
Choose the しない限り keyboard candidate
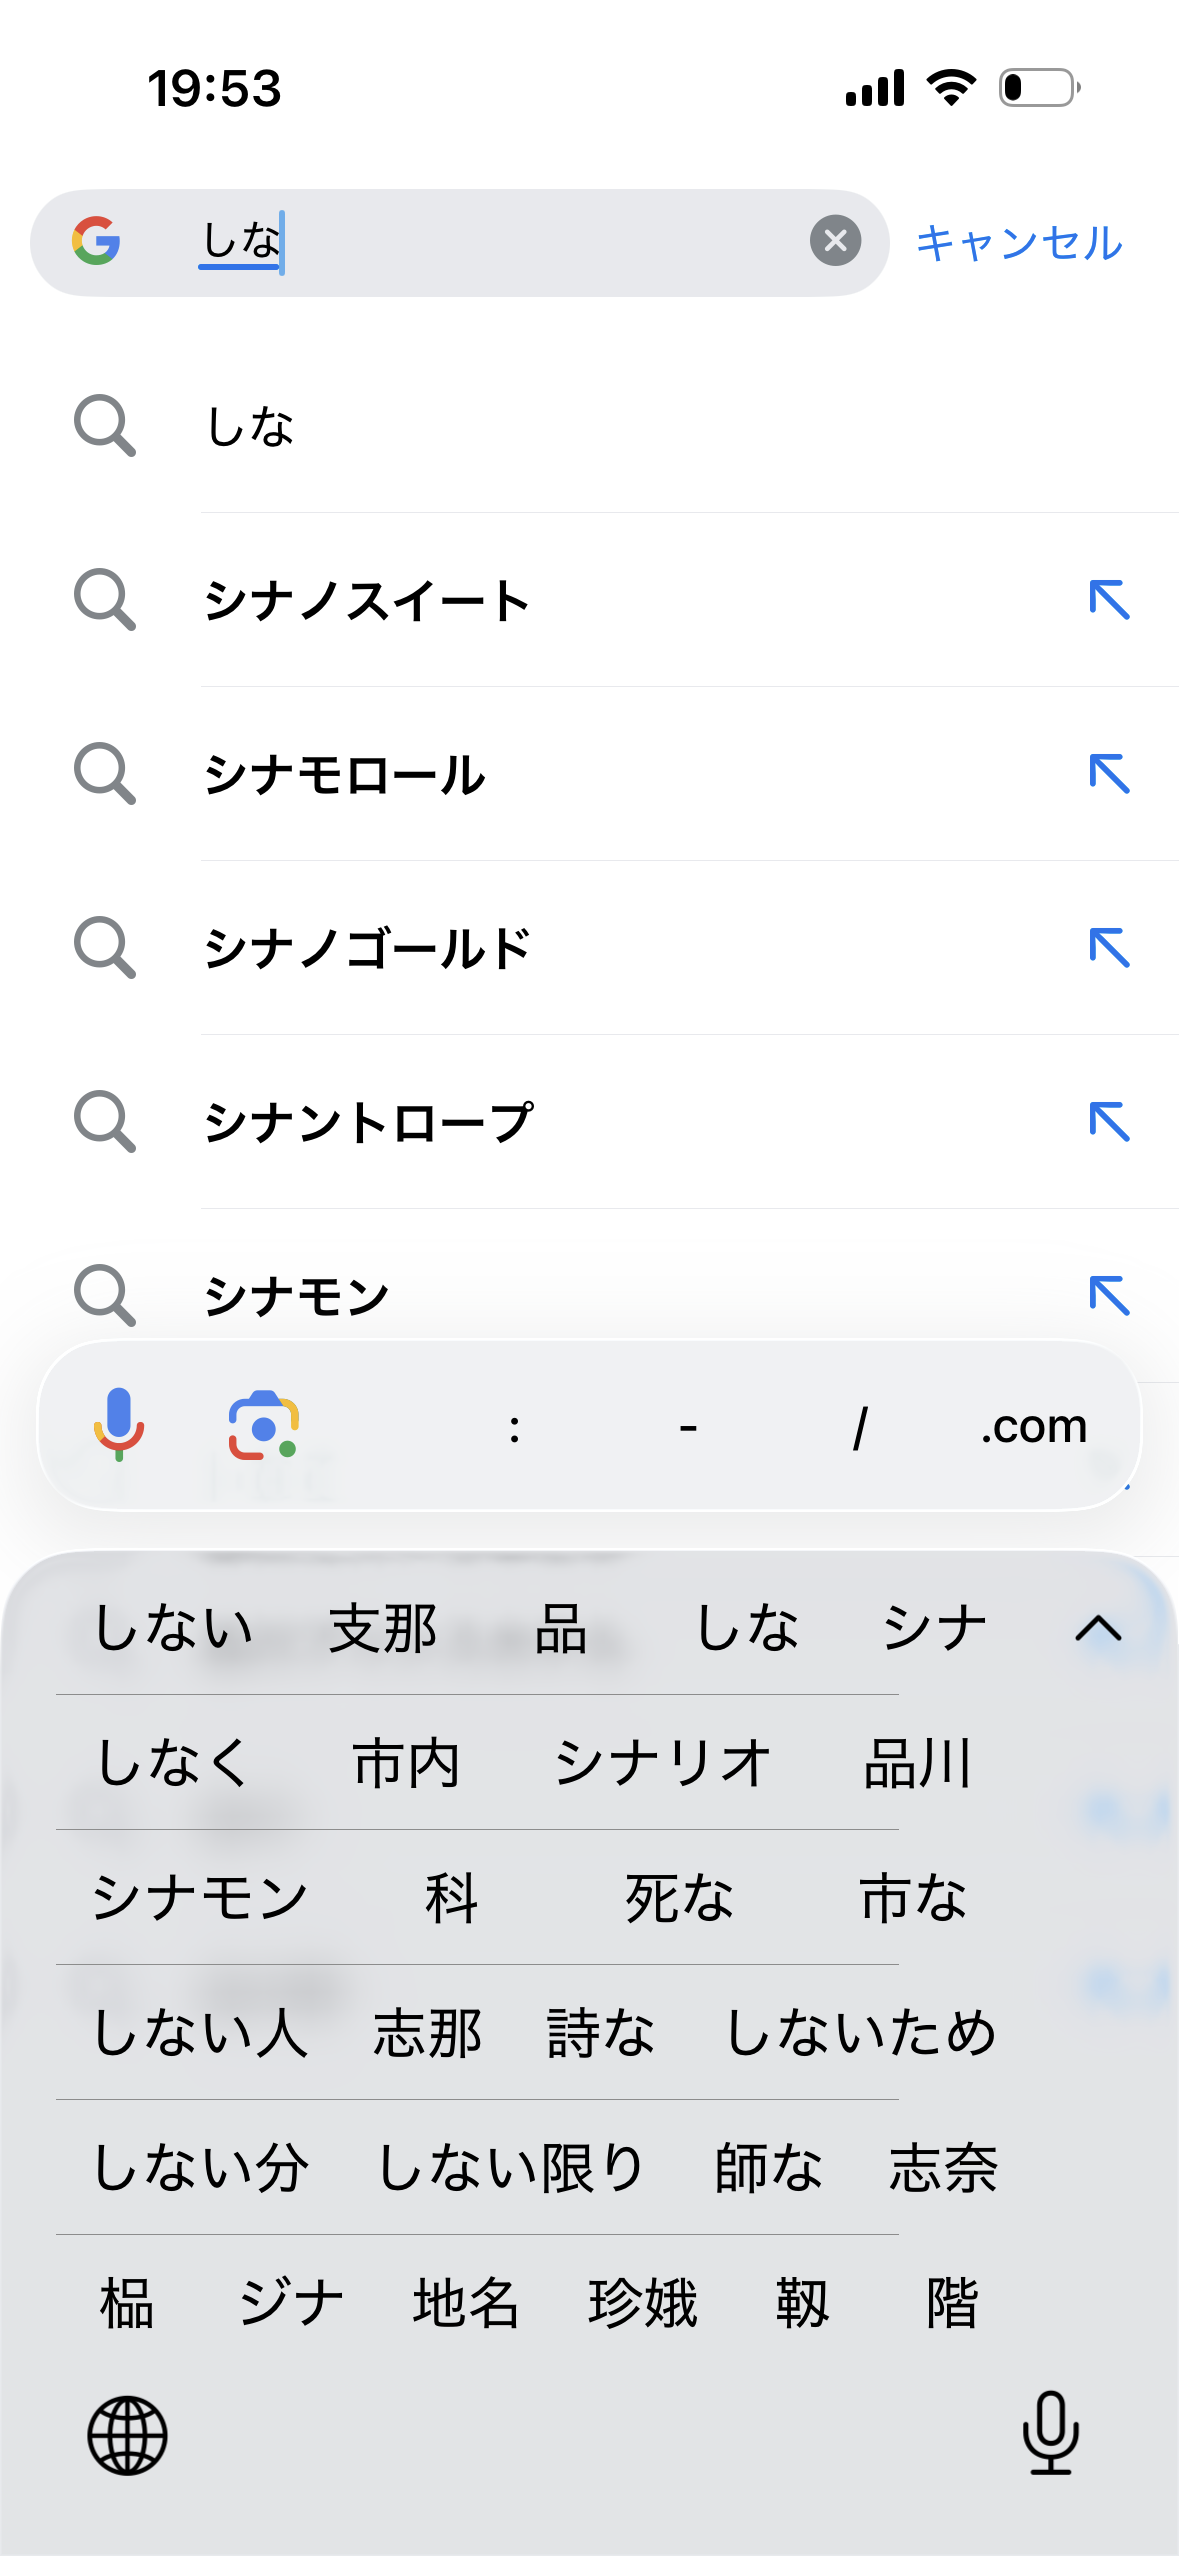[x=510, y=2168]
